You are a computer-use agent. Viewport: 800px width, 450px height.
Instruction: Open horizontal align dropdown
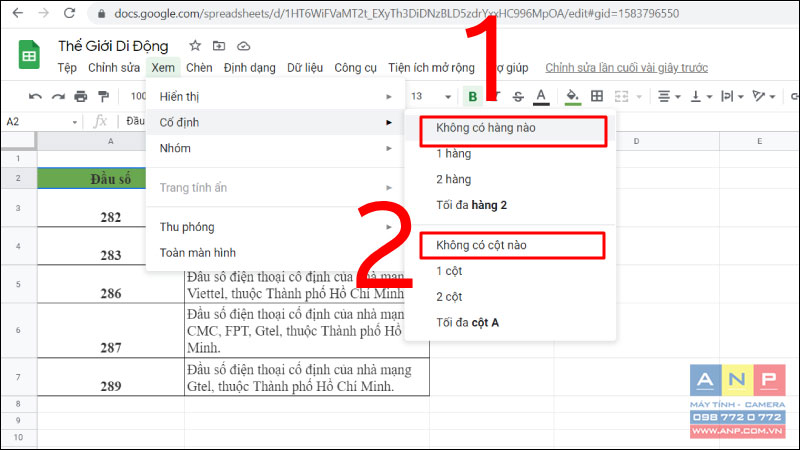[x=669, y=96]
